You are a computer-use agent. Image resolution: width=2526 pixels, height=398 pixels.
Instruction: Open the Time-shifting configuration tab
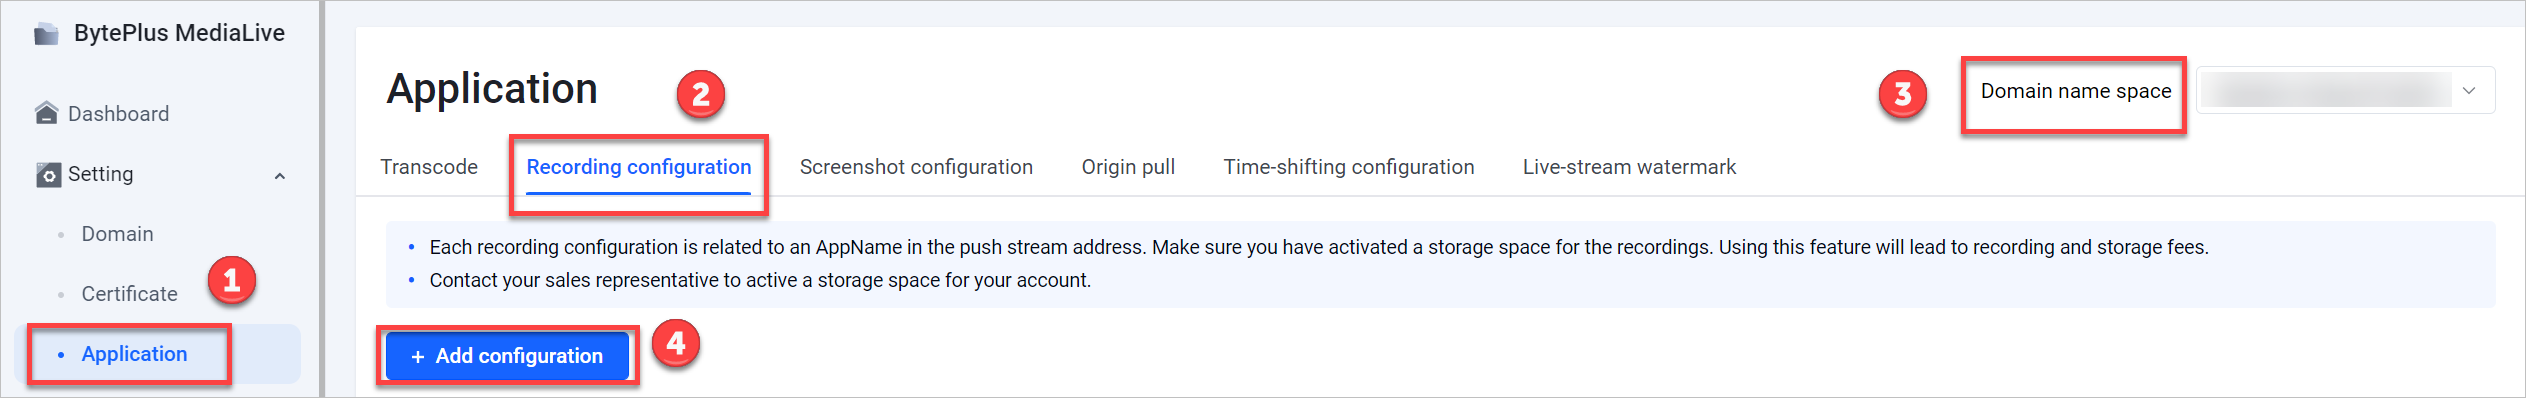(1349, 167)
